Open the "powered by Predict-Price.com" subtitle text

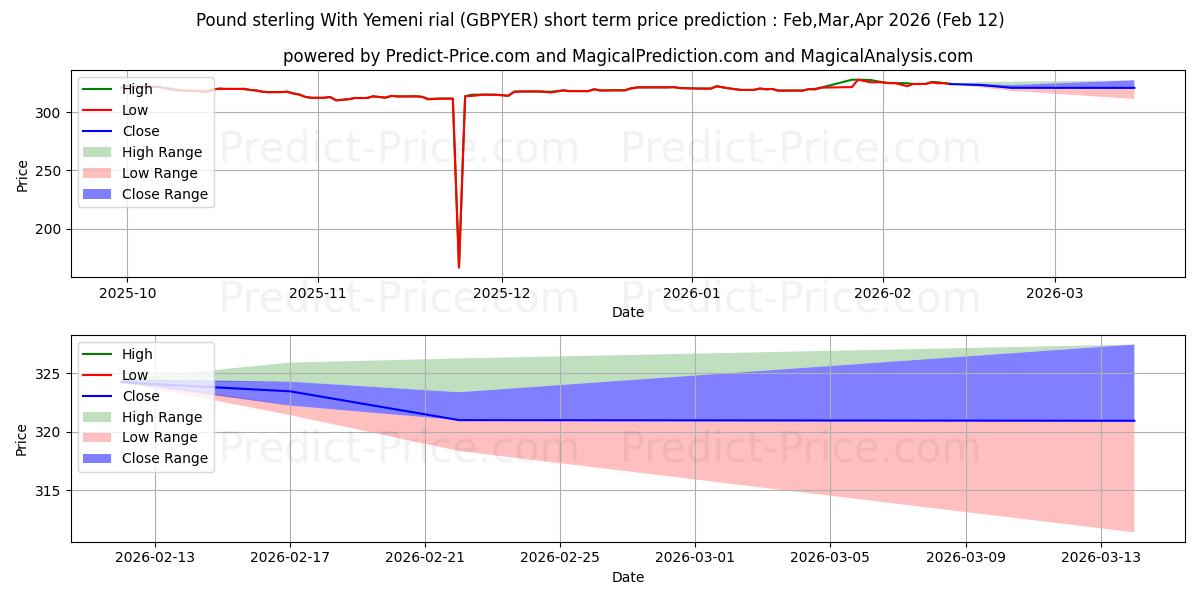pos(628,56)
